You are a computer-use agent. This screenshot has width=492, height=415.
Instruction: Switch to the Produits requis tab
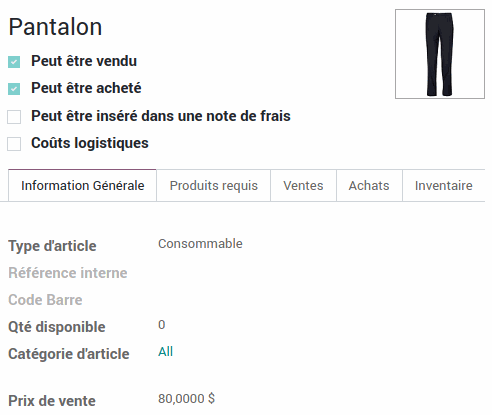[x=214, y=186]
